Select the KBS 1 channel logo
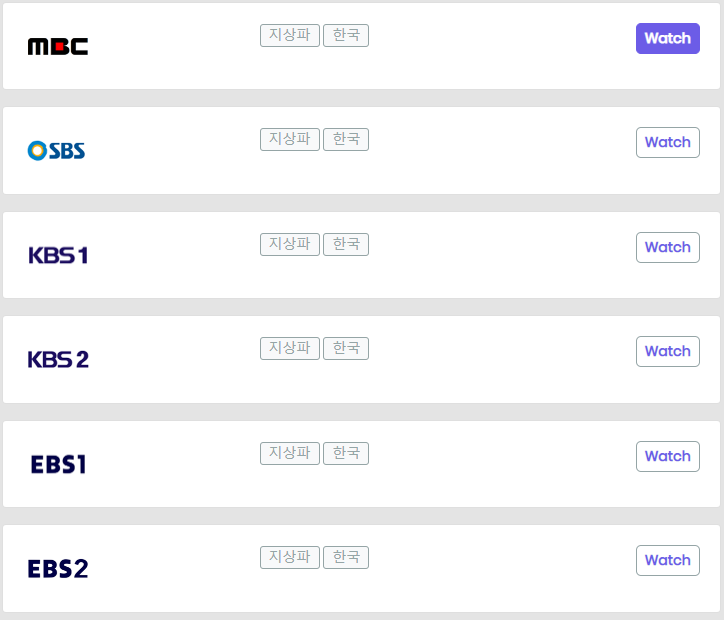This screenshot has width=724, height=620. pyautogui.click(x=58, y=255)
